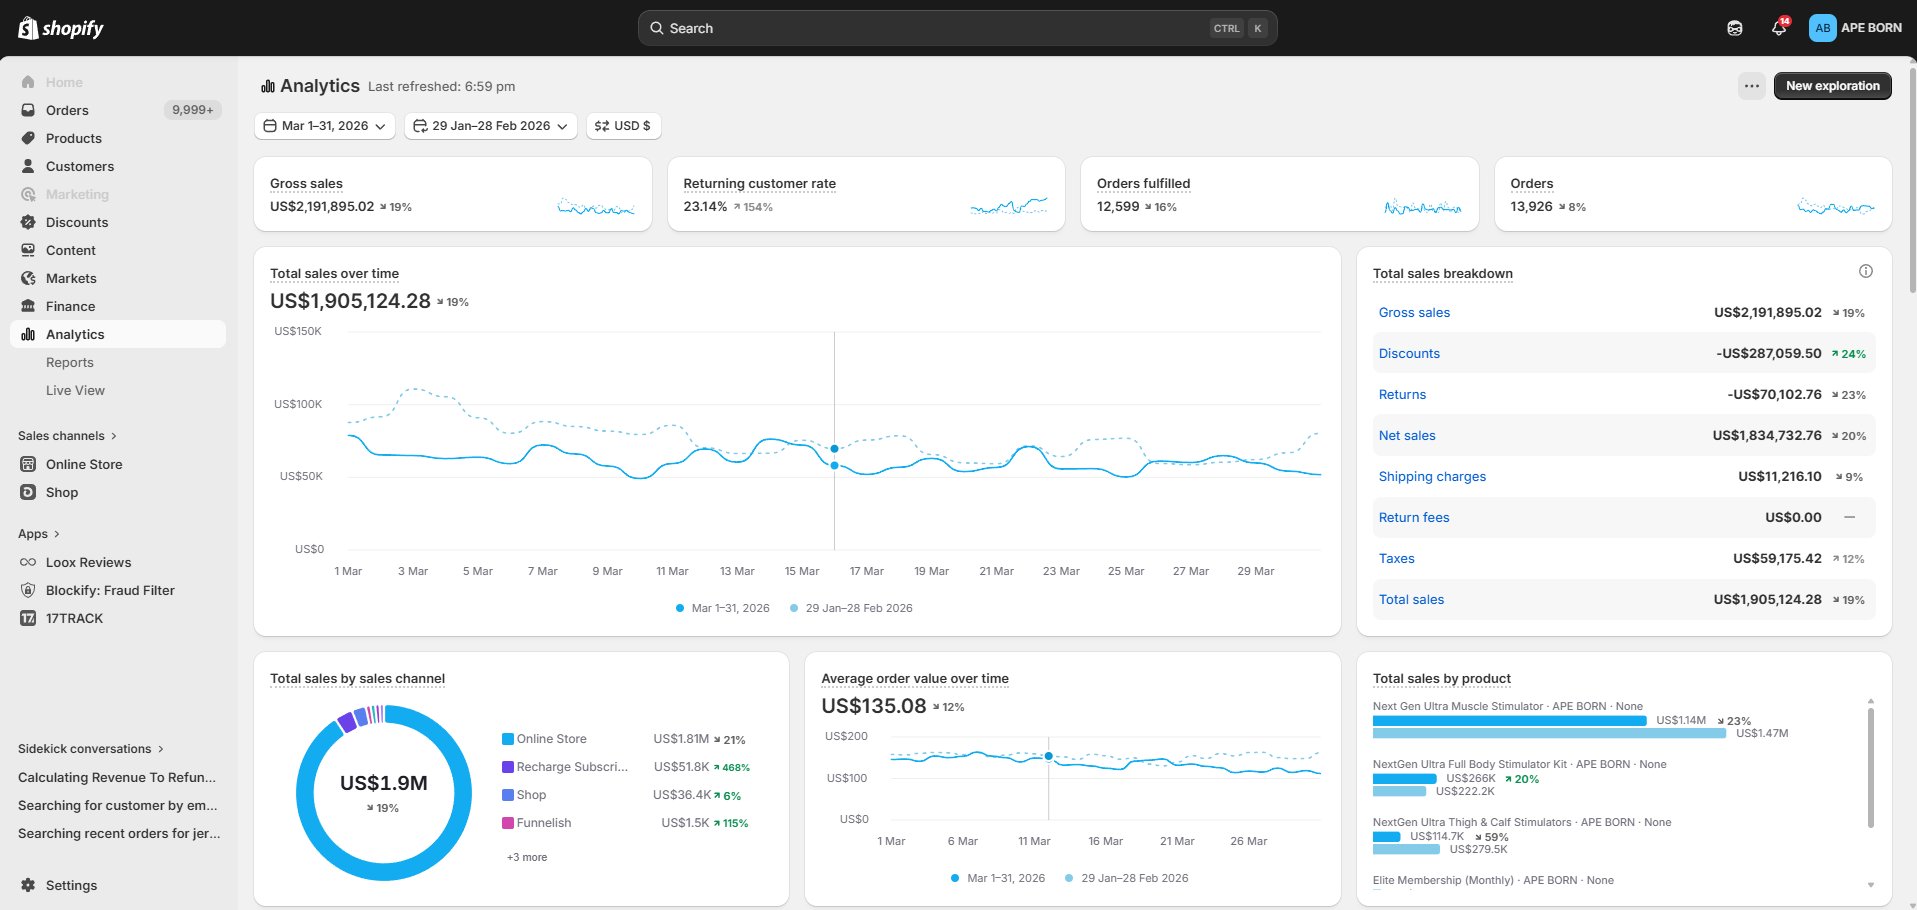The width and height of the screenshot is (1917, 910).
Task: Click the Next Gen Ultra Muscle Stimulator bar
Action: click(1509, 720)
